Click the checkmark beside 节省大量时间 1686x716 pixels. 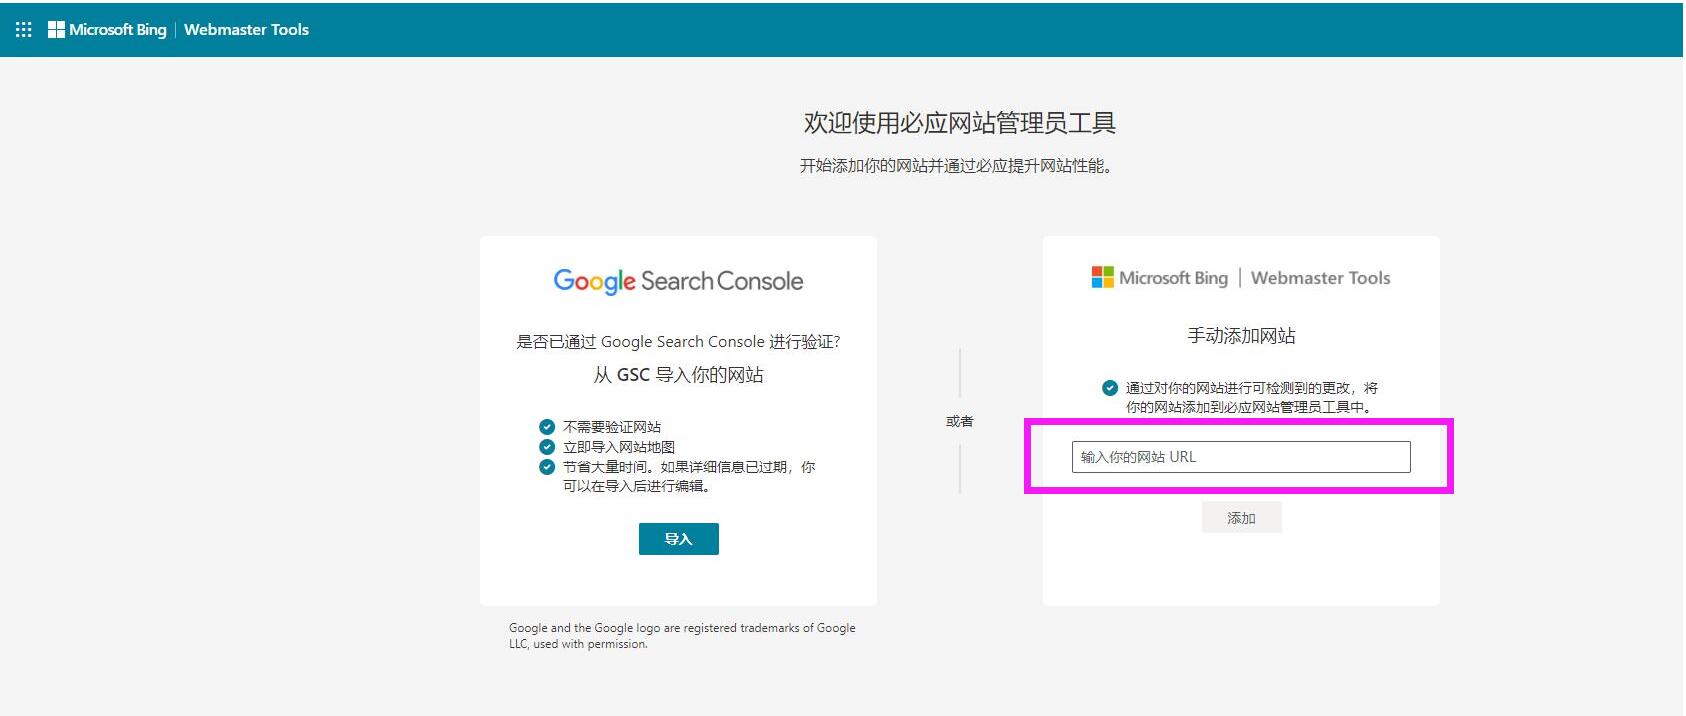547,467
